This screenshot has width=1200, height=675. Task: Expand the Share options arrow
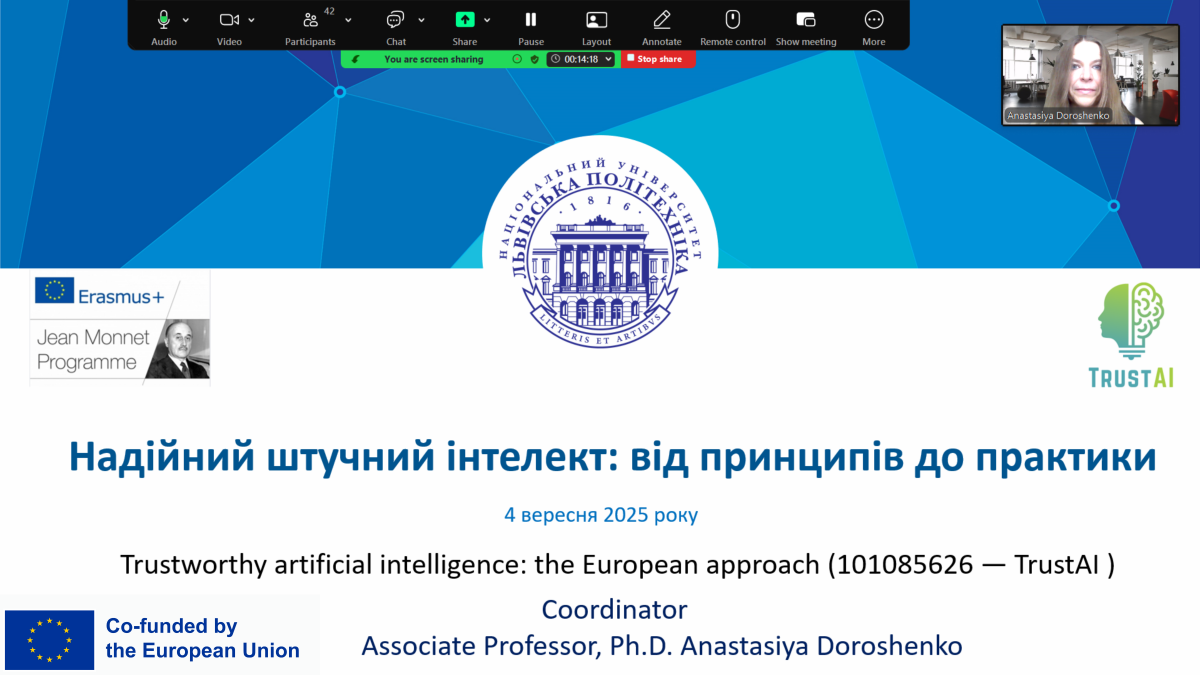point(487,20)
